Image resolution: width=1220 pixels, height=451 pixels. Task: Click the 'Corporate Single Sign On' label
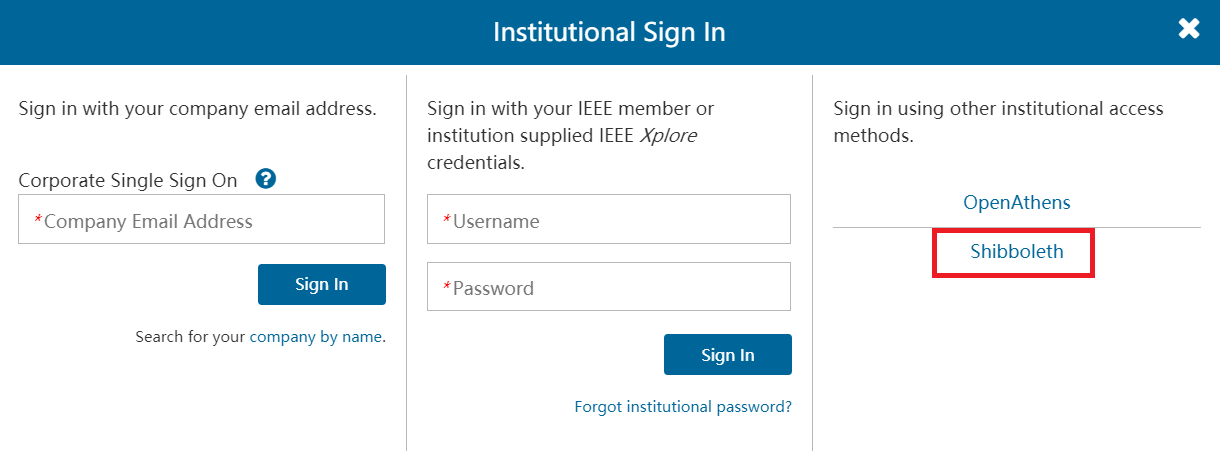tap(128, 180)
